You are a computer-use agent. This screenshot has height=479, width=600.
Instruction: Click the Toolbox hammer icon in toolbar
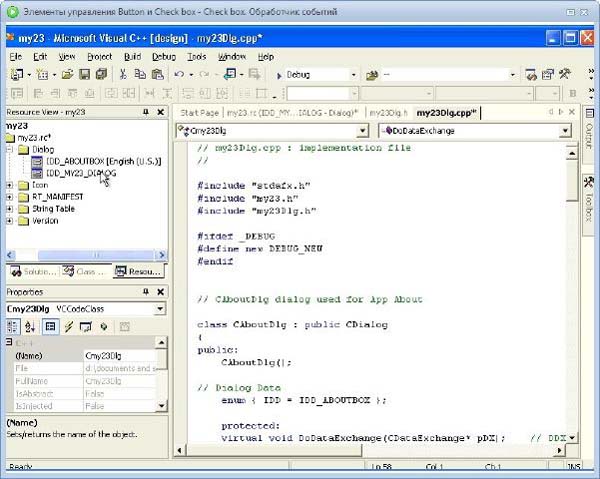tap(565, 75)
